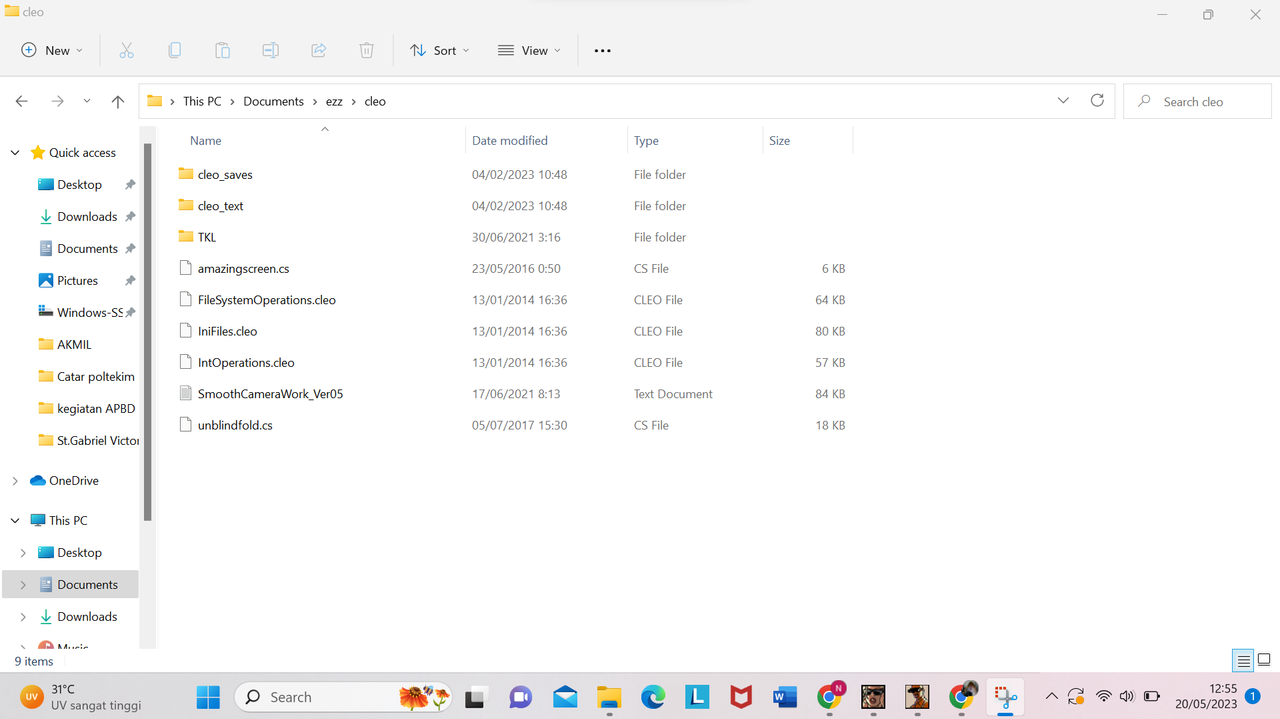This screenshot has width=1280, height=719.
Task: Select IniFiles.cleo file
Action: point(227,331)
